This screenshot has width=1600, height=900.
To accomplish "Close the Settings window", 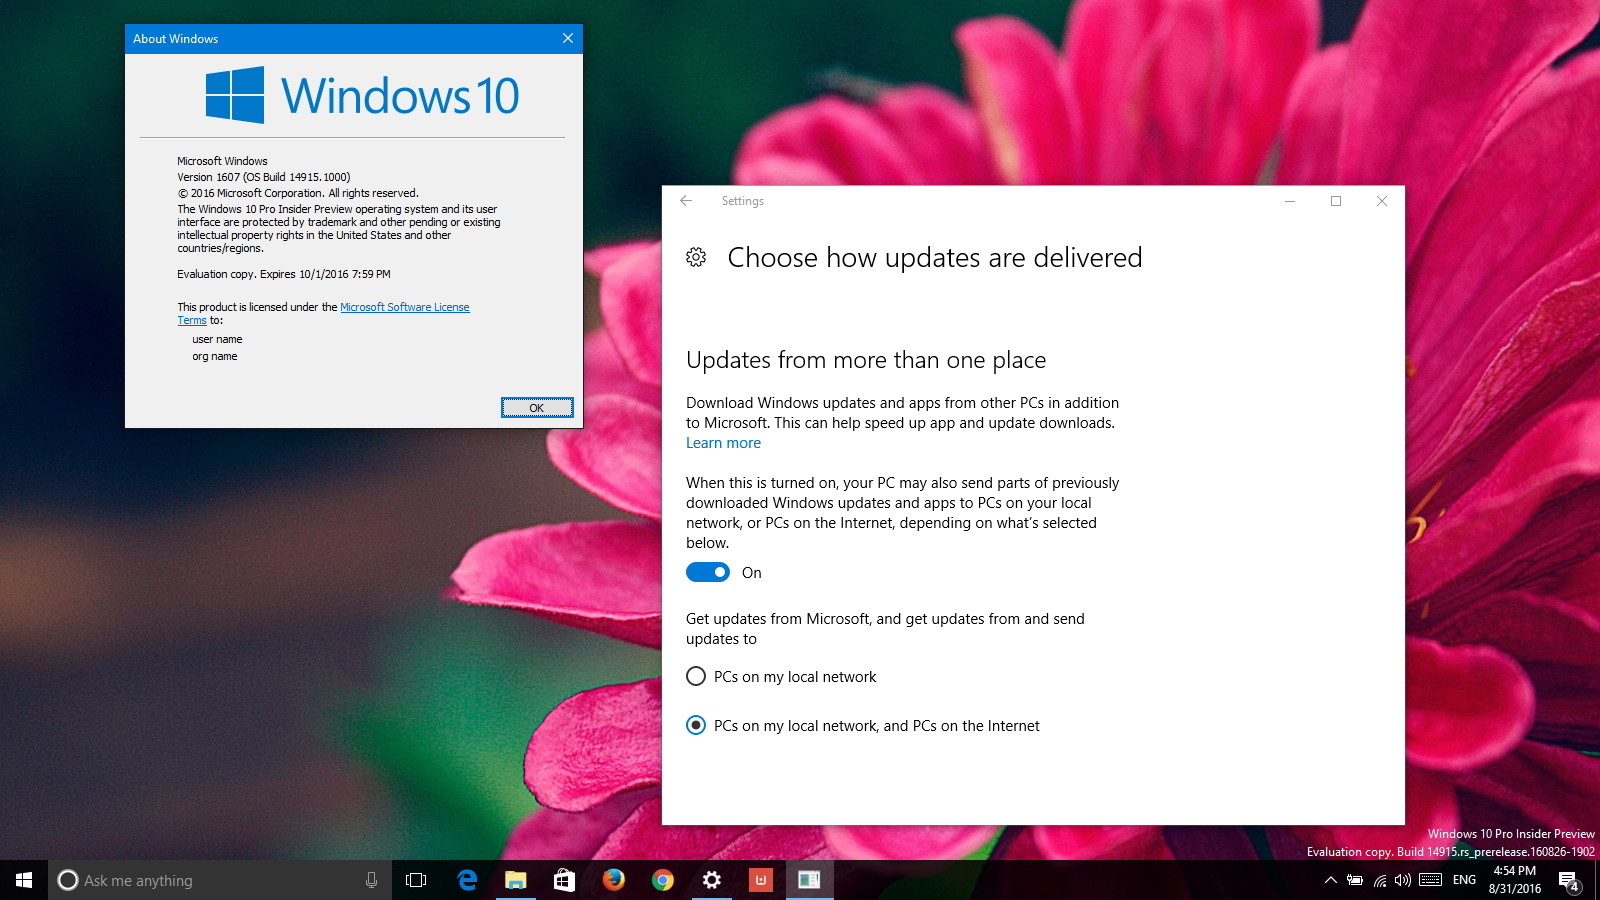I will click(1382, 201).
